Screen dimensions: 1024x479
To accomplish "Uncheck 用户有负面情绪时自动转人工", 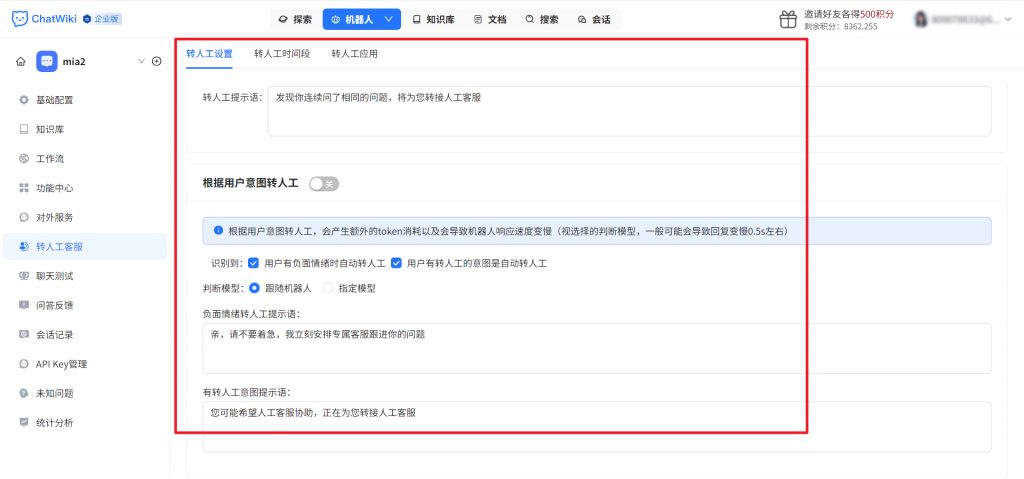I will [x=254, y=263].
